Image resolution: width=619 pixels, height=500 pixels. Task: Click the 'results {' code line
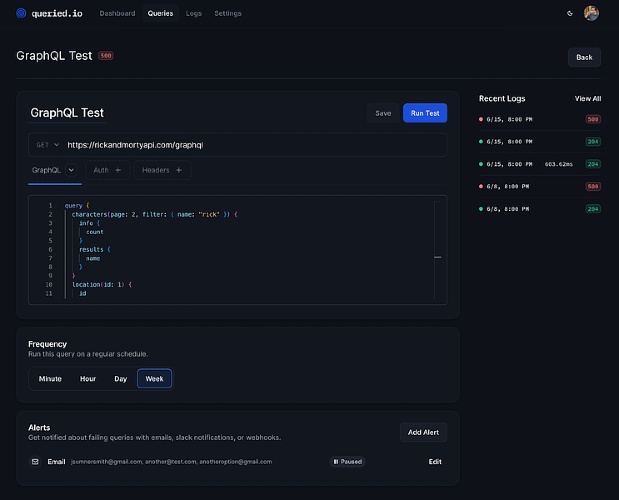pos(95,249)
